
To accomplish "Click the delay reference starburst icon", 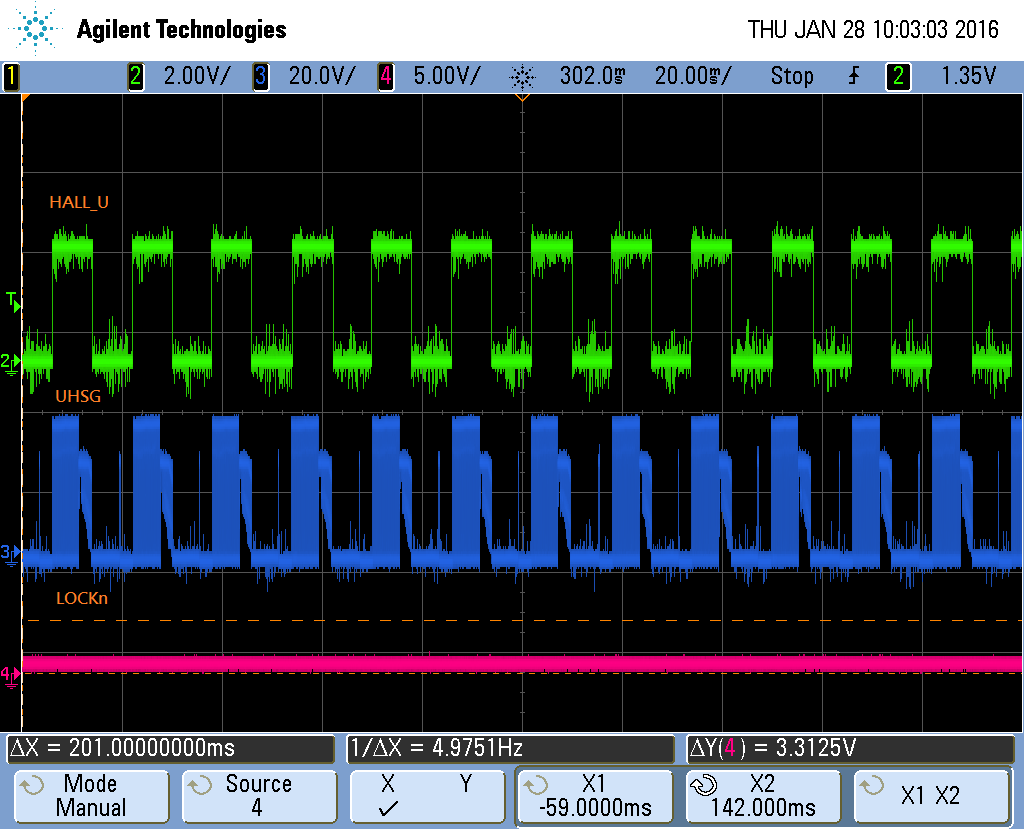I will (x=522, y=77).
